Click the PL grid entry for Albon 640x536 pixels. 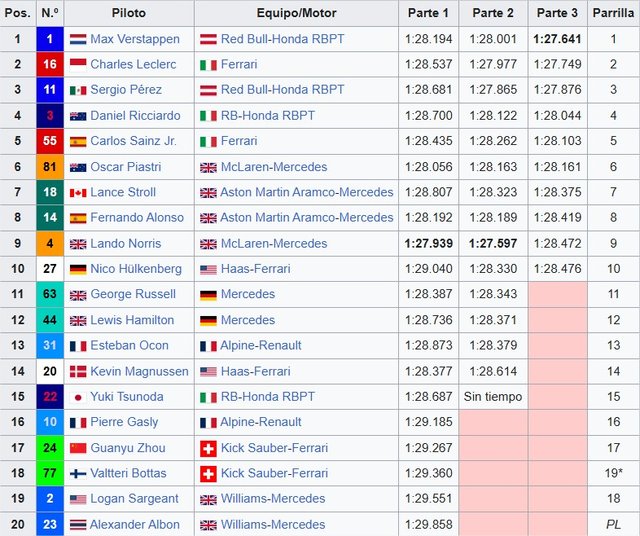pos(613,525)
